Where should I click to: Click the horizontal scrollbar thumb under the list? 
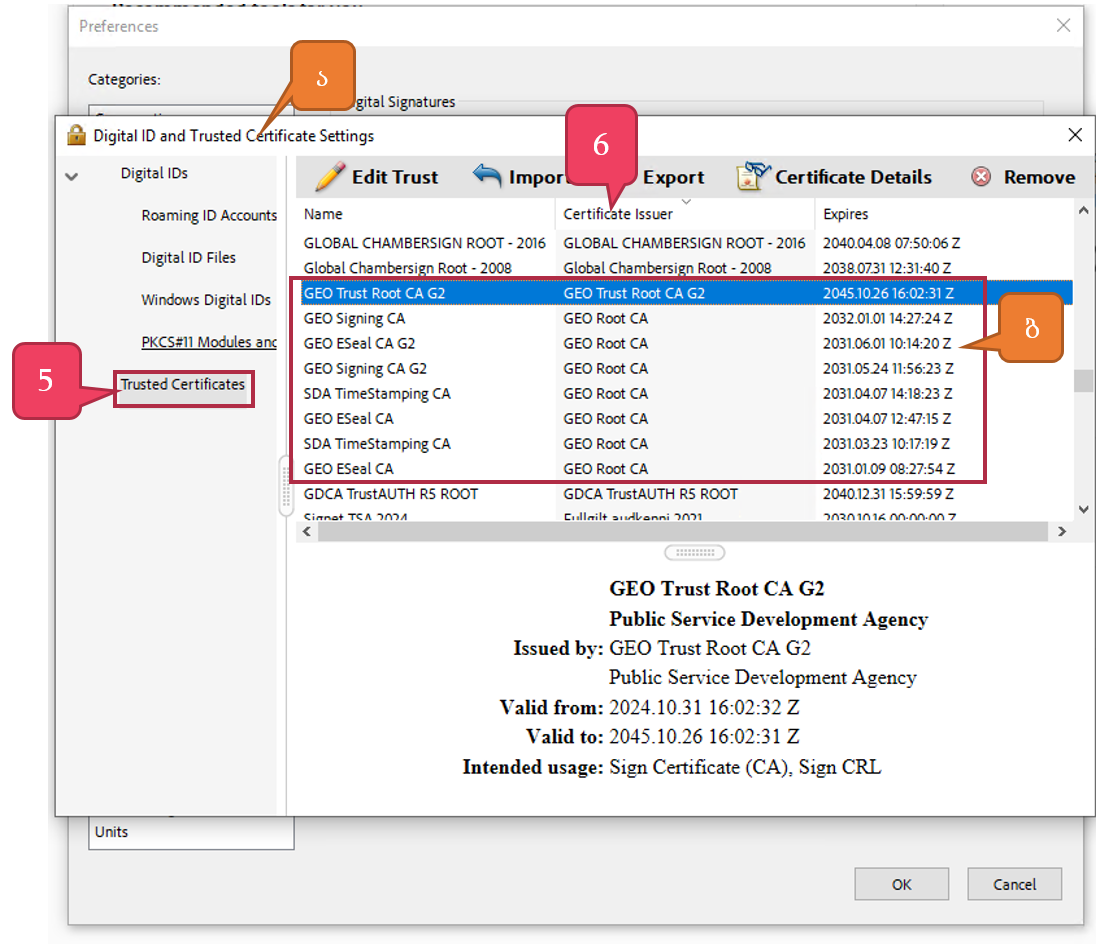click(x=683, y=532)
